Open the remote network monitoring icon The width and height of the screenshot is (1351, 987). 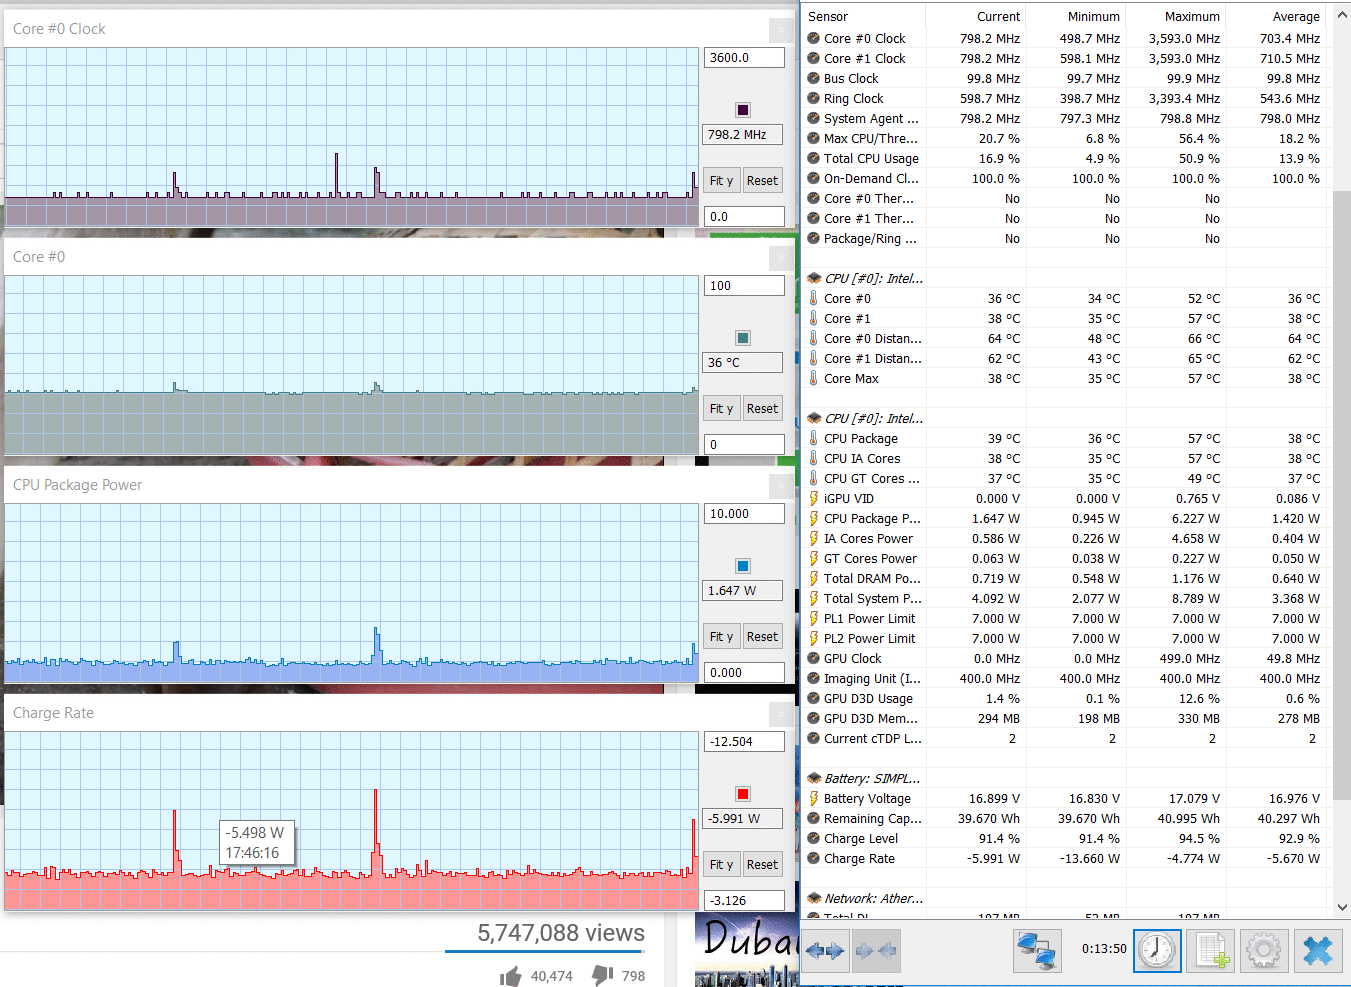point(1037,950)
